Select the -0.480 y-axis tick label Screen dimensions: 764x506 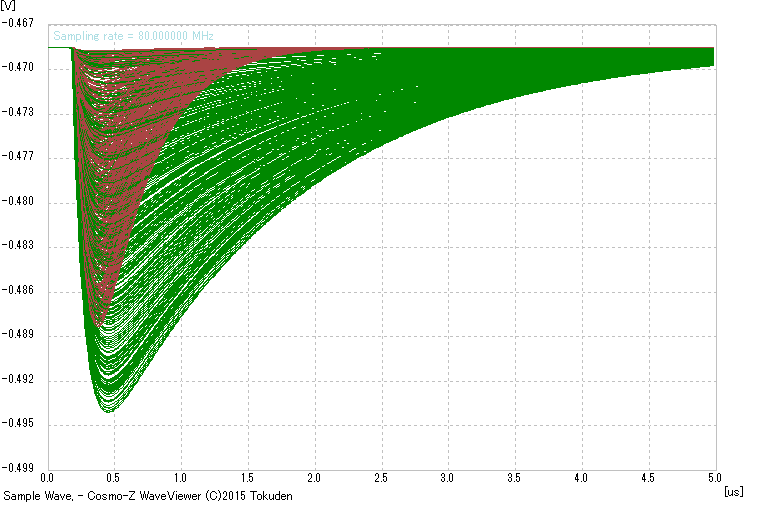click(21, 201)
